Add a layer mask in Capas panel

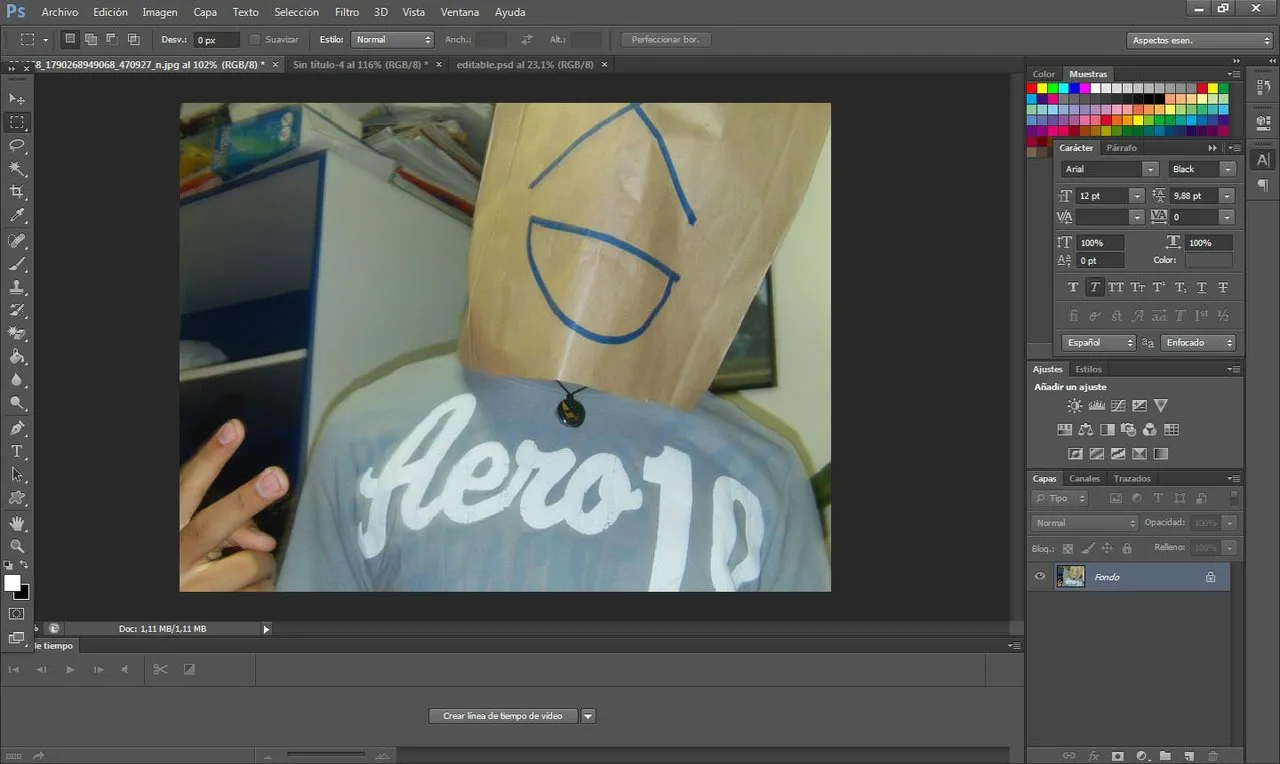point(1118,756)
